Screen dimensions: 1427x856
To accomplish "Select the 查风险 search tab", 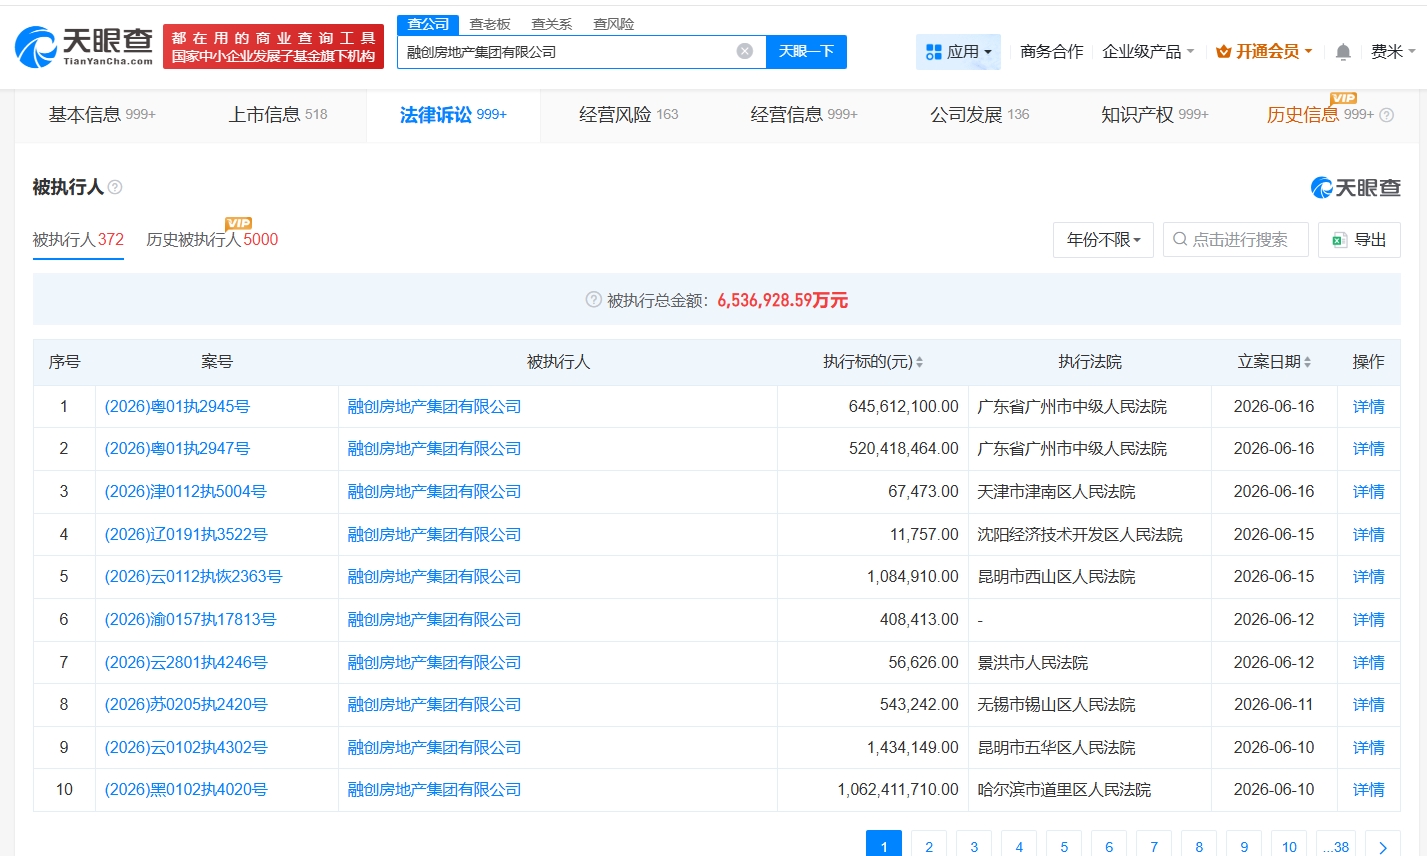I will pyautogui.click(x=614, y=24).
